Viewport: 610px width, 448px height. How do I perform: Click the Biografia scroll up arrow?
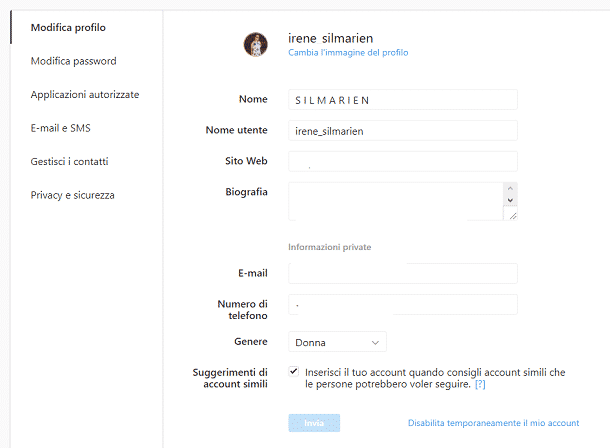coord(510,188)
